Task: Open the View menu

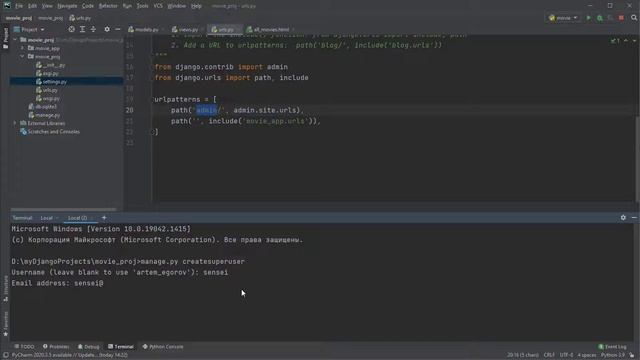Action: pos(47,6)
